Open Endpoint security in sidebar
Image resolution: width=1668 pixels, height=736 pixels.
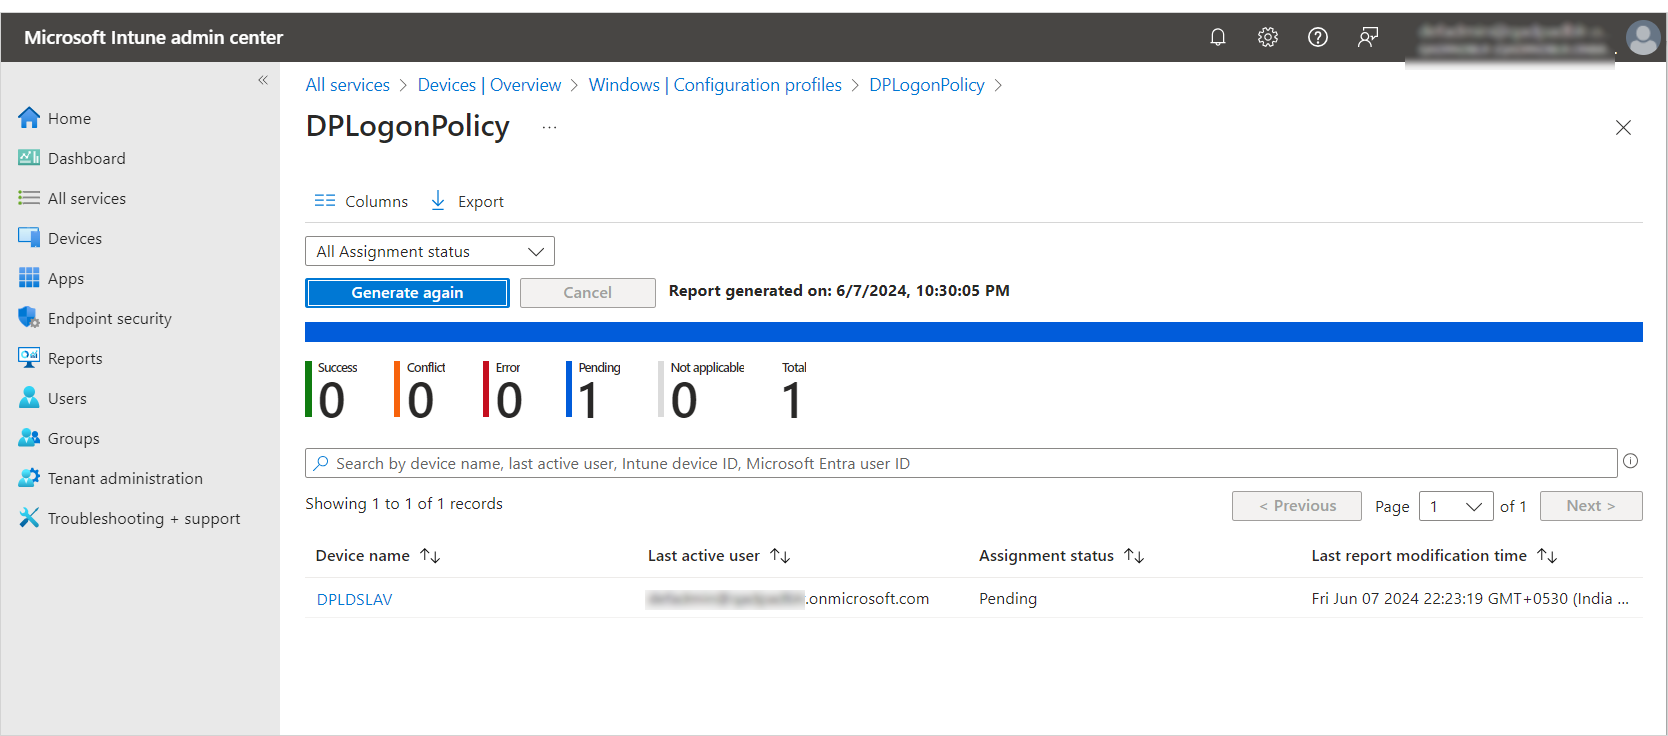click(x=109, y=318)
